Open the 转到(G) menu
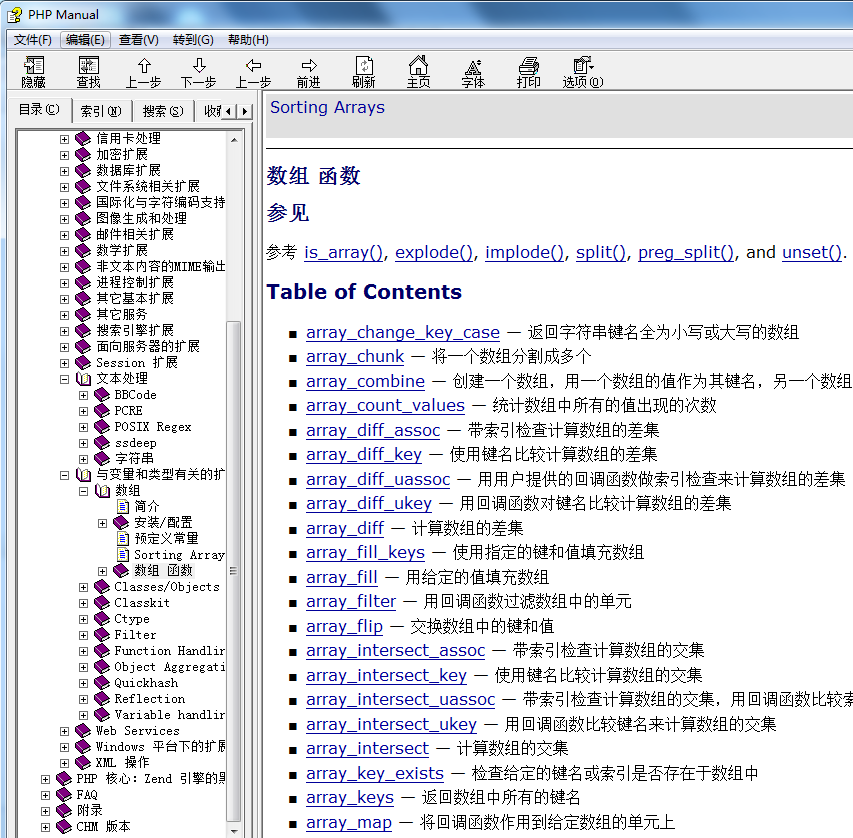The image size is (853, 838). 193,40
